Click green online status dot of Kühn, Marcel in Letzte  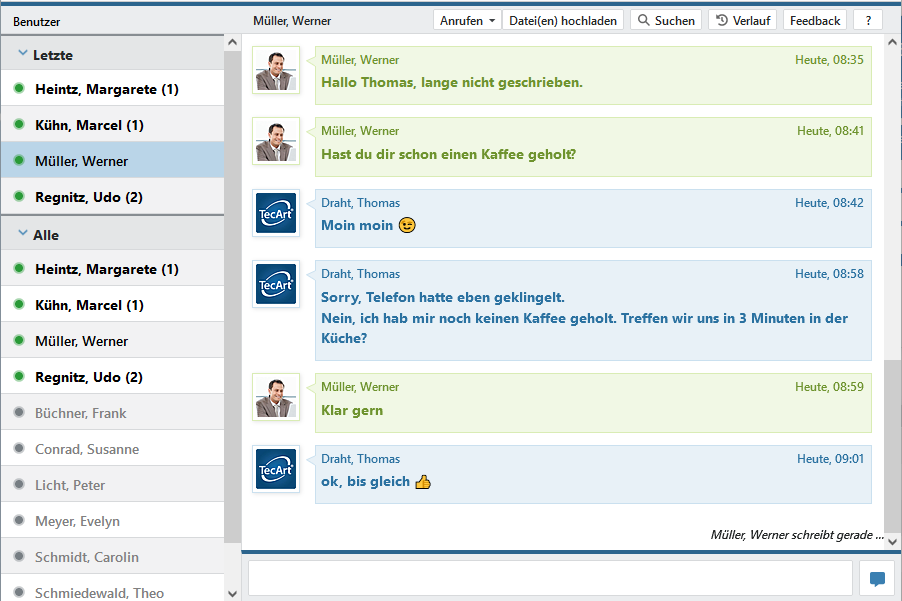[19, 125]
